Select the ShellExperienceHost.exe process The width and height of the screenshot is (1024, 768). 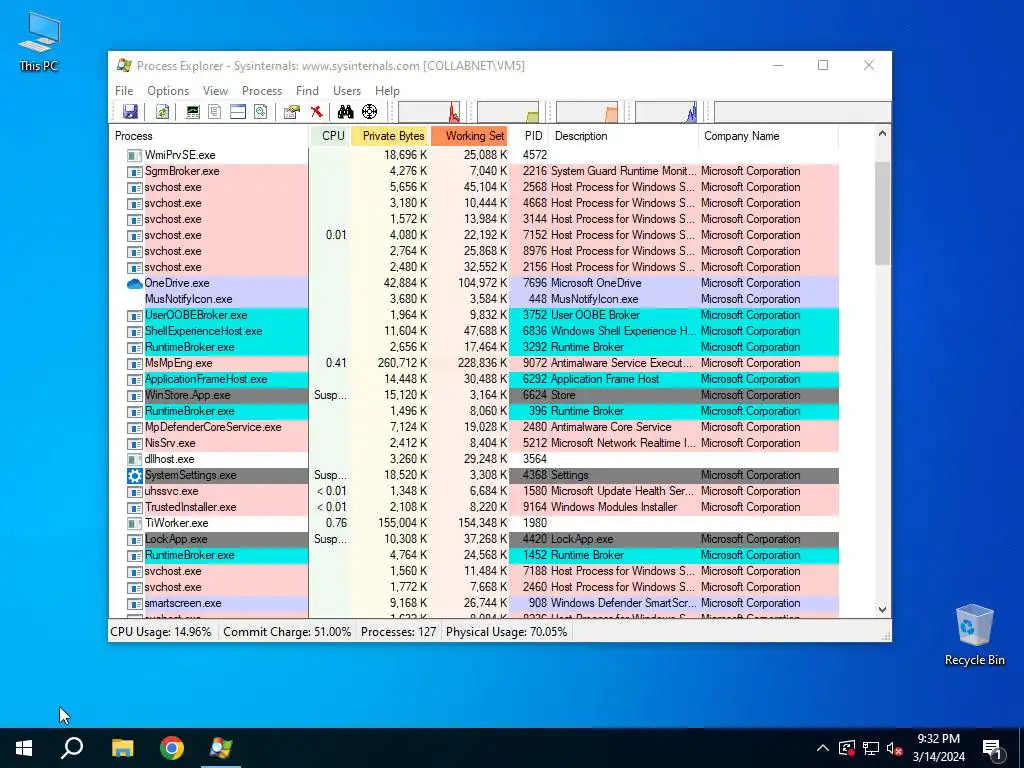[x=204, y=331]
